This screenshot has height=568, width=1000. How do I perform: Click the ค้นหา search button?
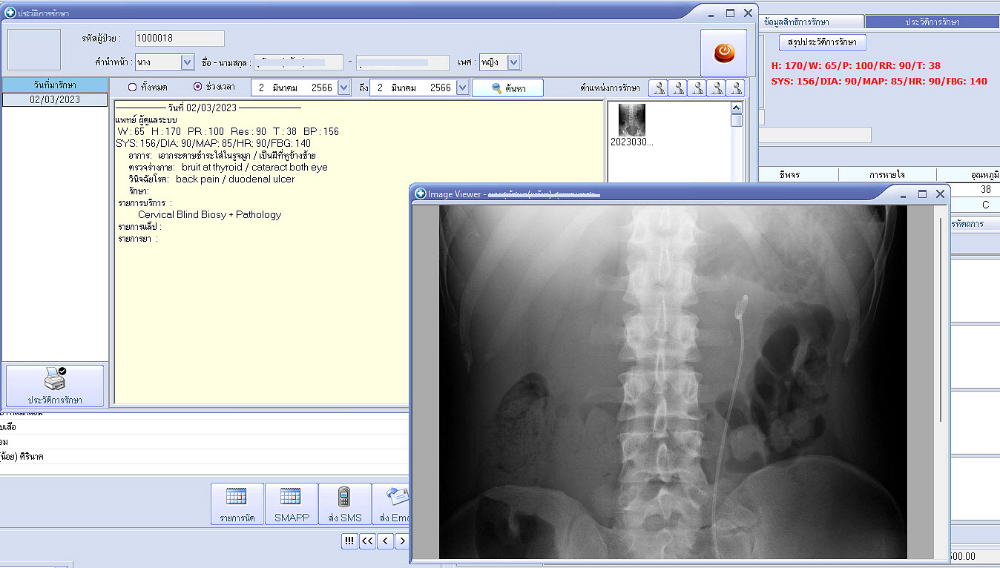(x=508, y=88)
